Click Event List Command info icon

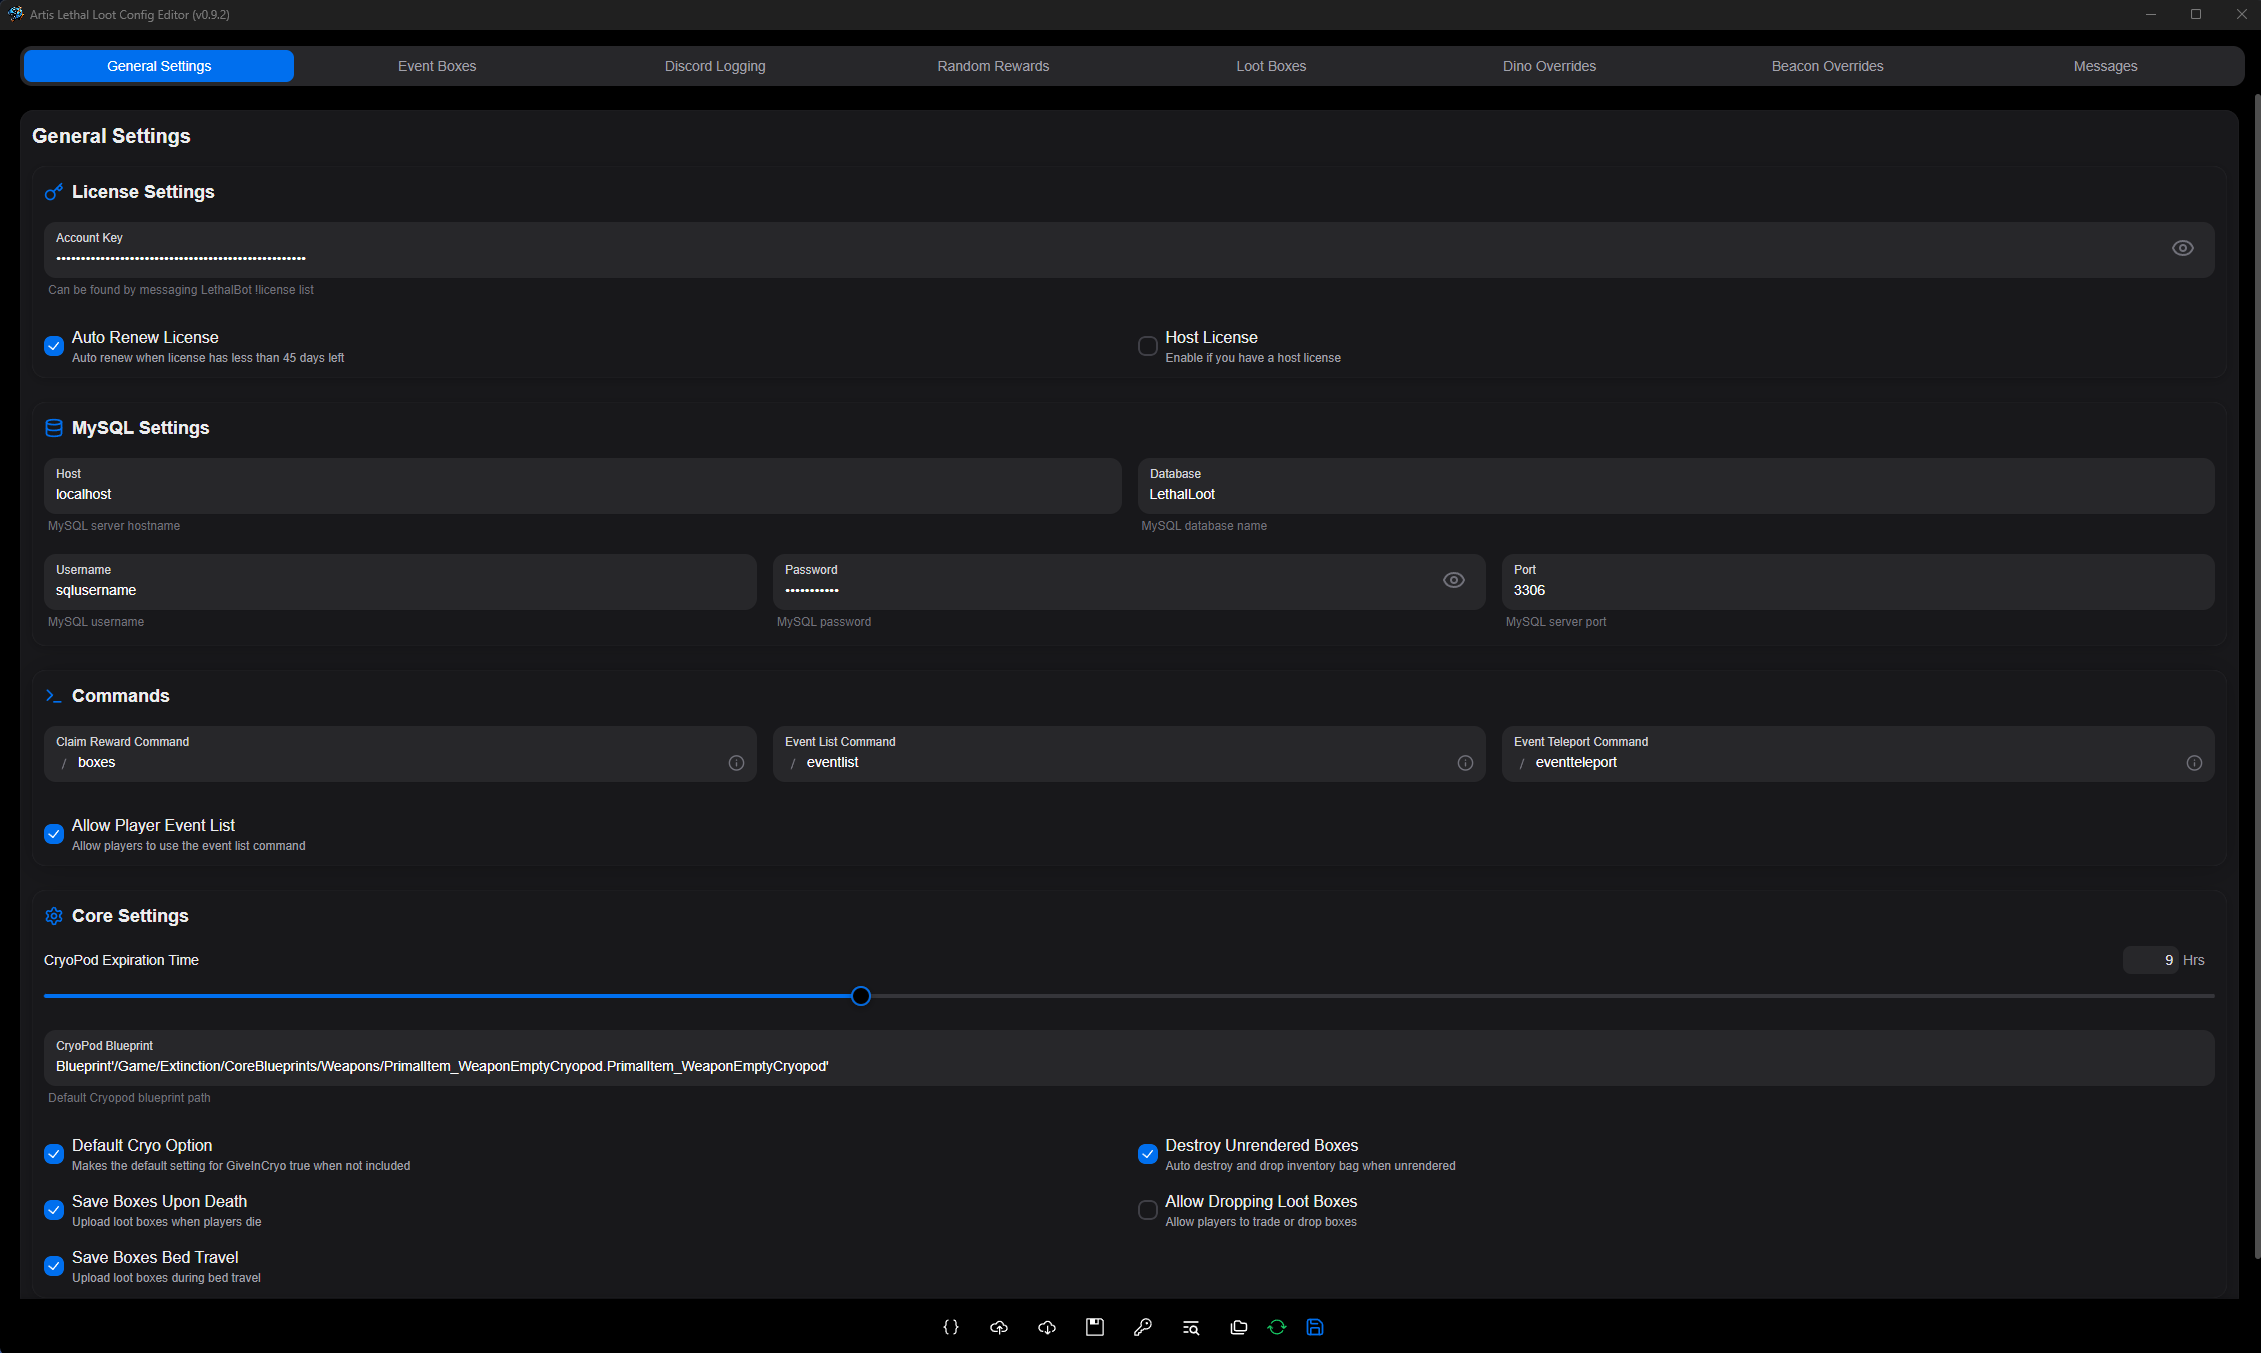1465,763
